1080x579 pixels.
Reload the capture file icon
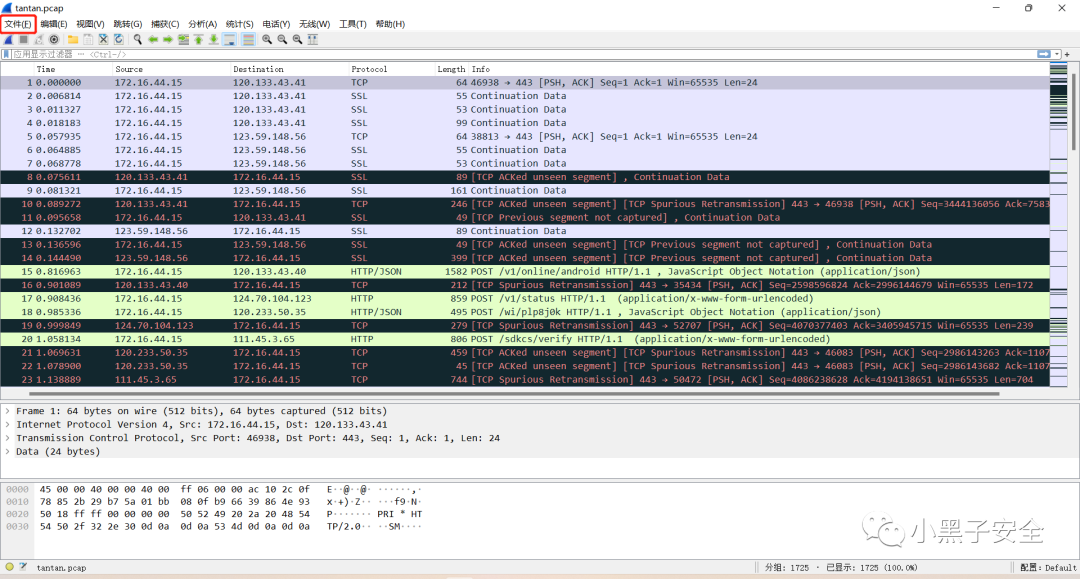118,40
